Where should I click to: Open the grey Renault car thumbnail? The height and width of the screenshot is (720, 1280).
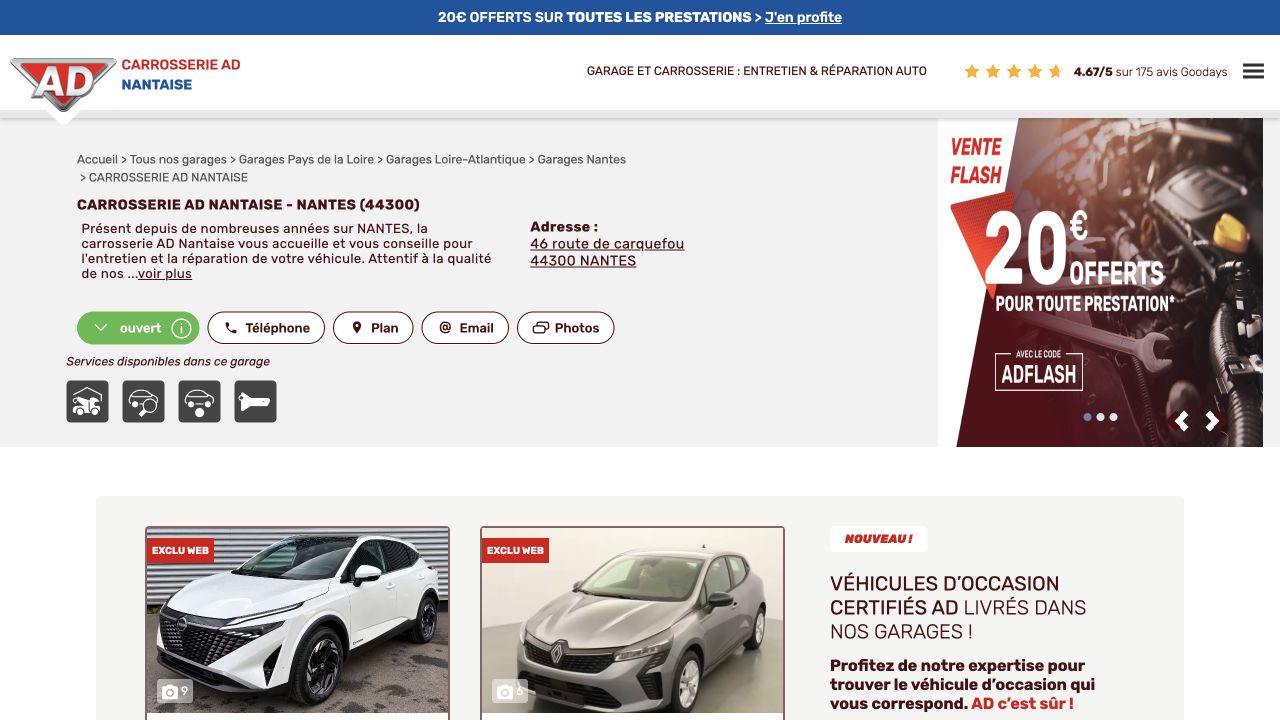(x=632, y=620)
